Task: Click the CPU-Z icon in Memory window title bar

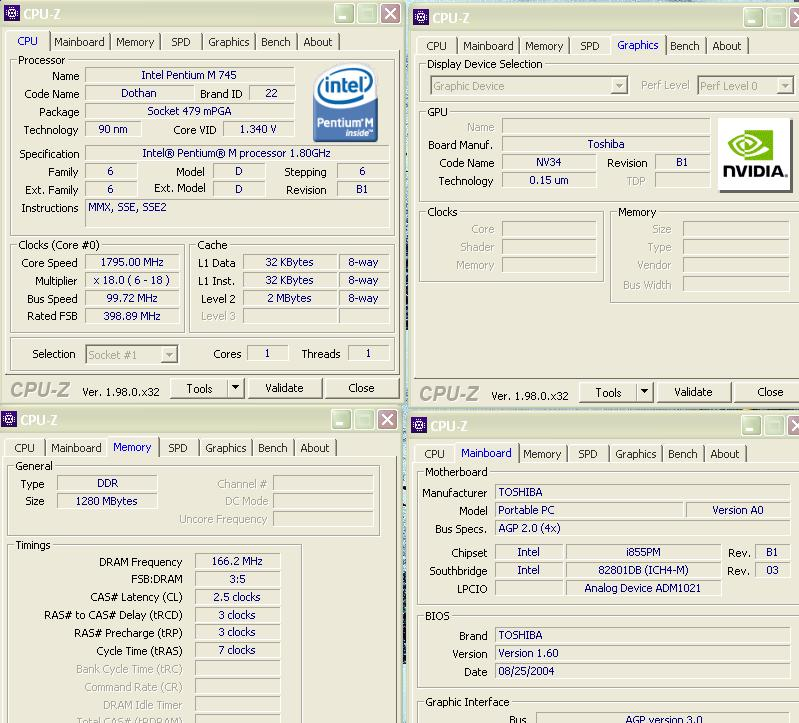Action: click(x=9, y=419)
